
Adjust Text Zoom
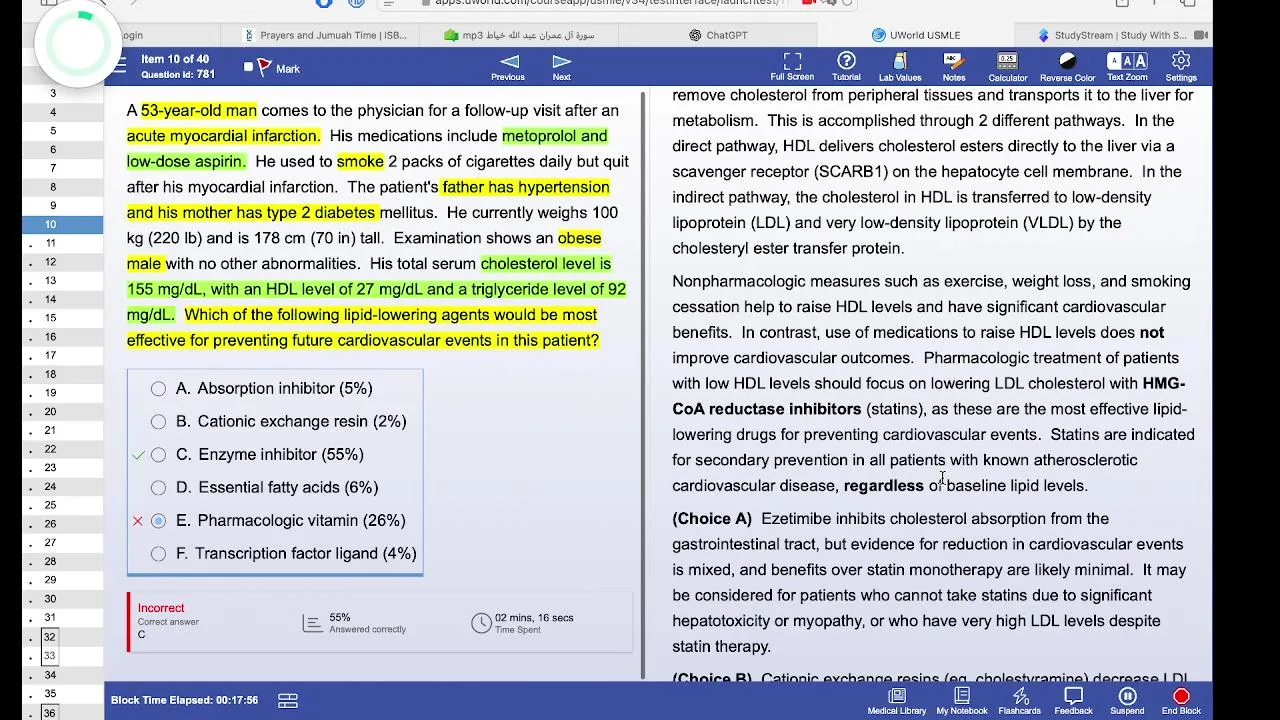(1127, 67)
